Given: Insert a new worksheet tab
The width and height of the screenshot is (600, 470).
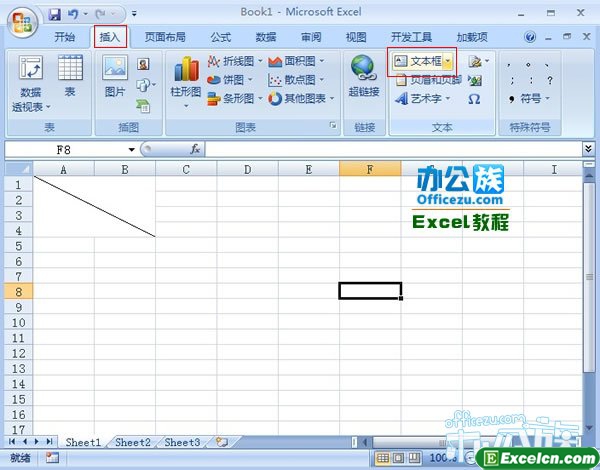Looking at the screenshot, I should [x=222, y=442].
